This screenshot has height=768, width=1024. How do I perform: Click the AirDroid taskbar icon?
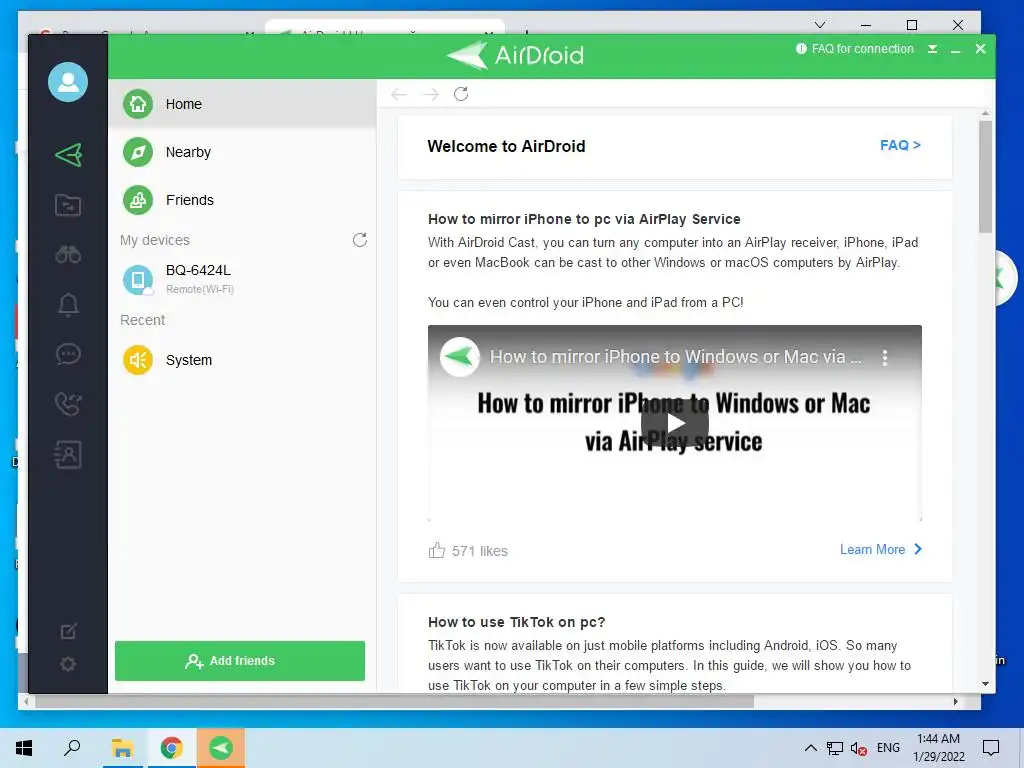(x=221, y=748)
